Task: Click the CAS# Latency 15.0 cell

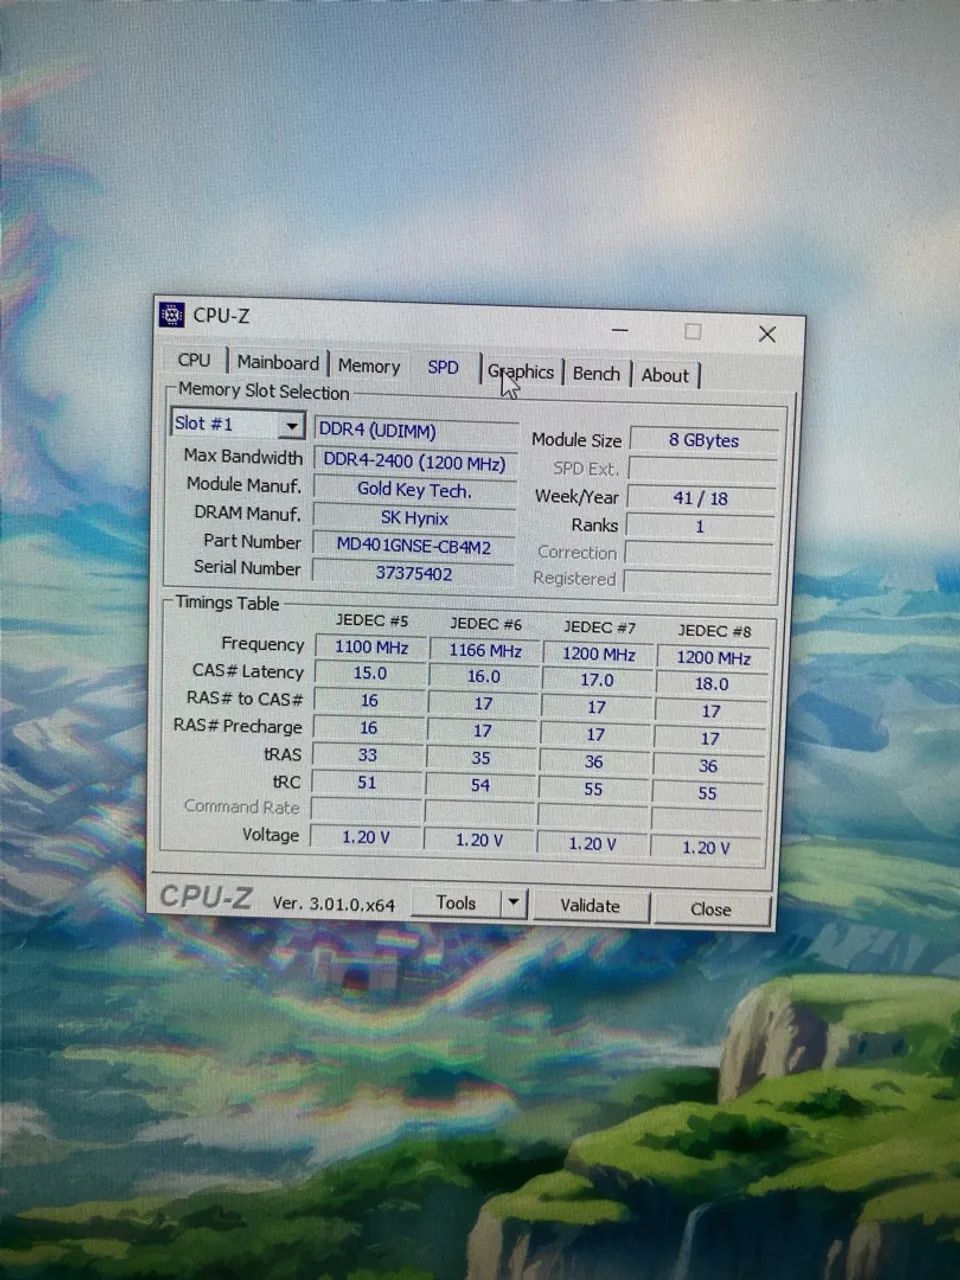Action: tap(370, 674)
